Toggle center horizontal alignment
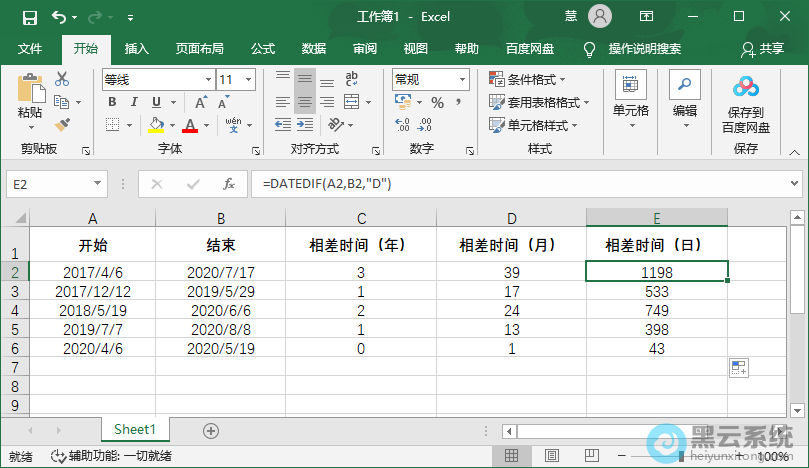The image size is (809, 468). tap(305, 102)
